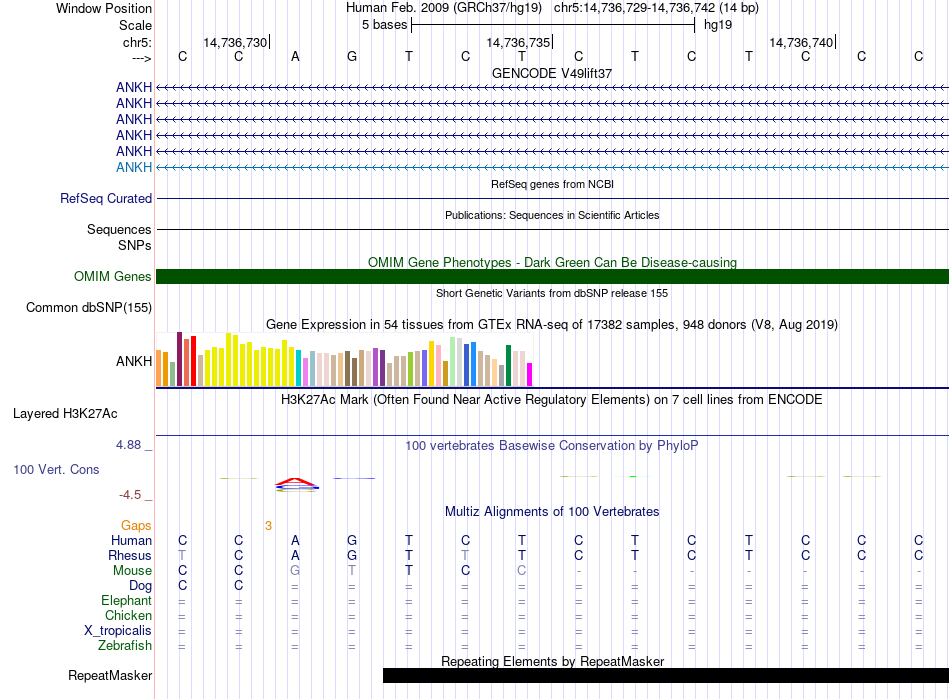
Task: Click the black RepeatMasker element bar
Action: pyautogui.click(x=665, y=676)
